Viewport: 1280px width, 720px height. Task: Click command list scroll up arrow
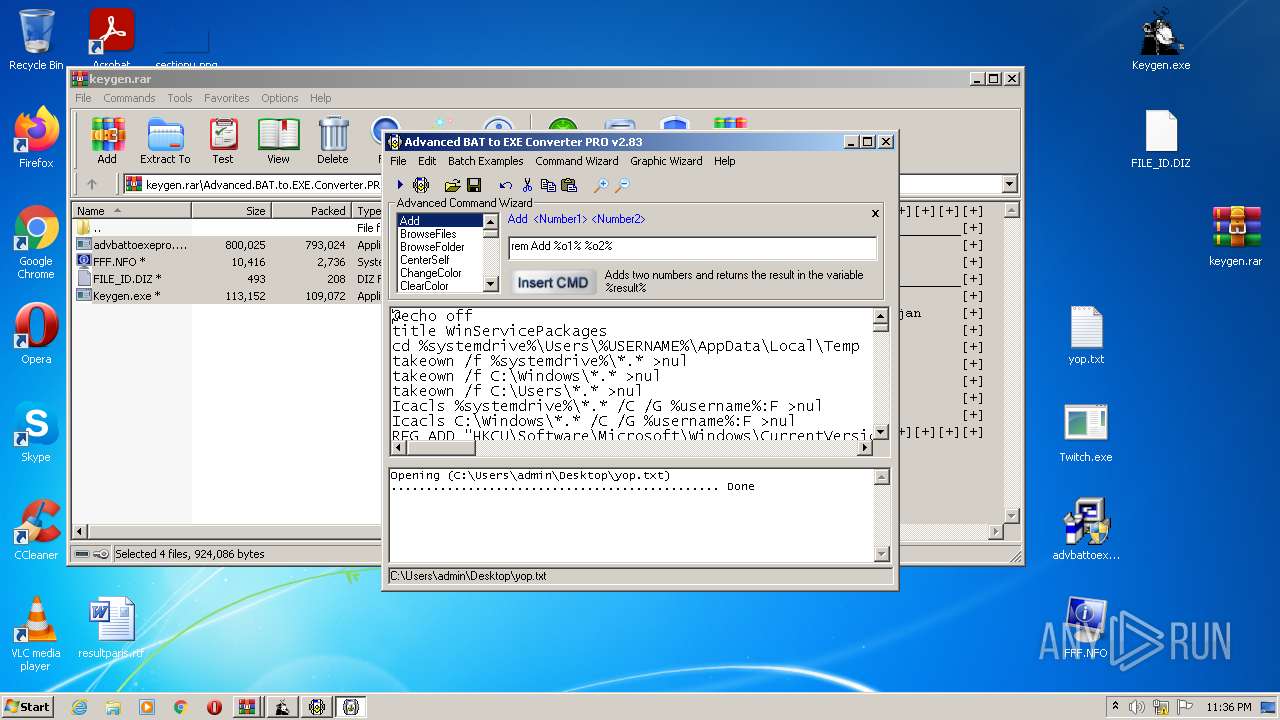coord(490,222)
